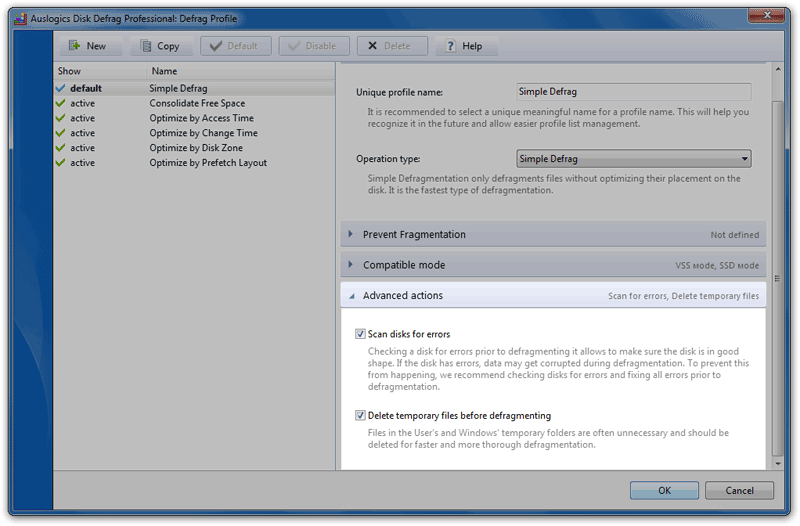
Task: Click the New profile toolbar button
Action: (90, 46)
